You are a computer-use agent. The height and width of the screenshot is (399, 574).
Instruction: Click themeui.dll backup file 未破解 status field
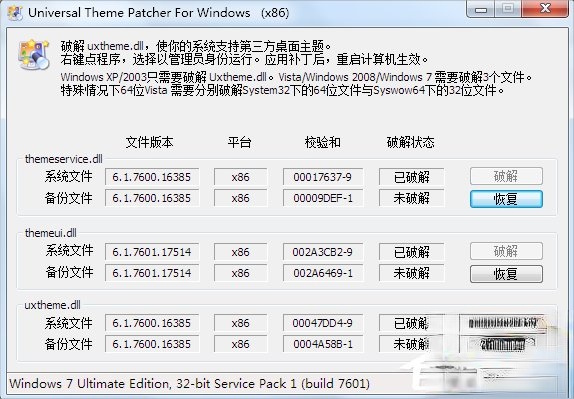click(411, 273)
